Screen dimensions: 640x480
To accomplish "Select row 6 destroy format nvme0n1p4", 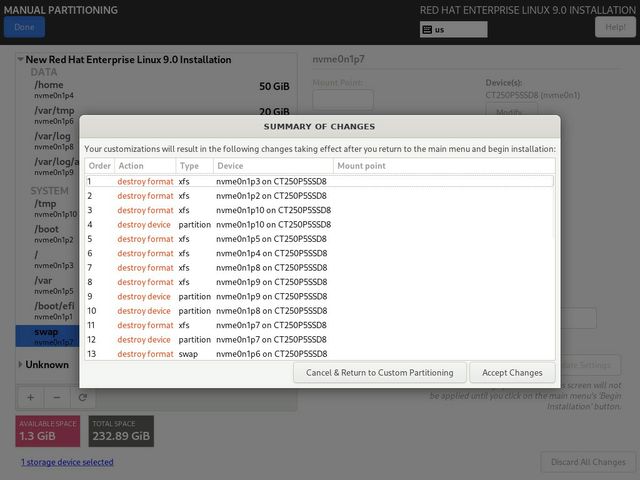I will tap(319, 253).
